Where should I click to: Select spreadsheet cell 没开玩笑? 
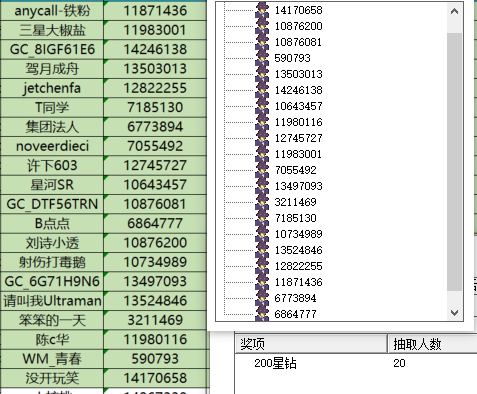pyautogui.click(x=52, y=378)
